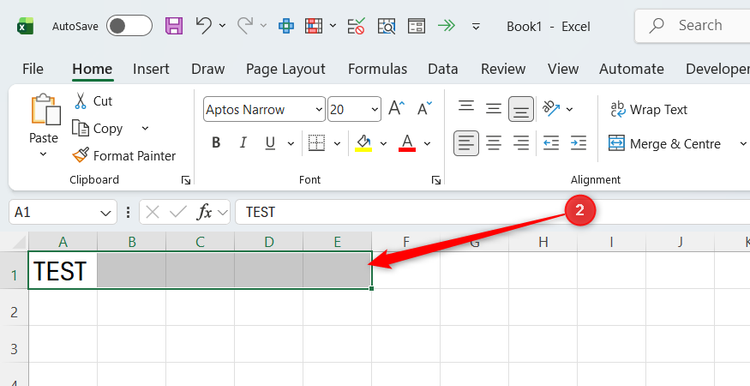Open the Formulas tab

pyautogui.click(x=377, y=69)
